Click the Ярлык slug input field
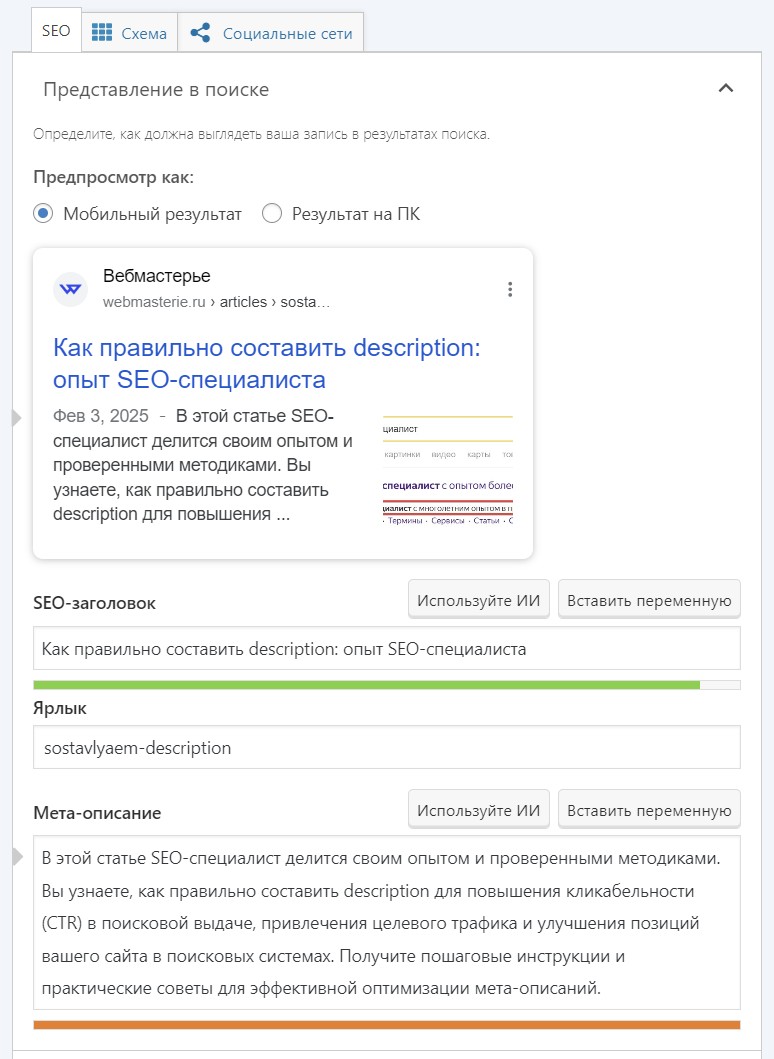 386,747
